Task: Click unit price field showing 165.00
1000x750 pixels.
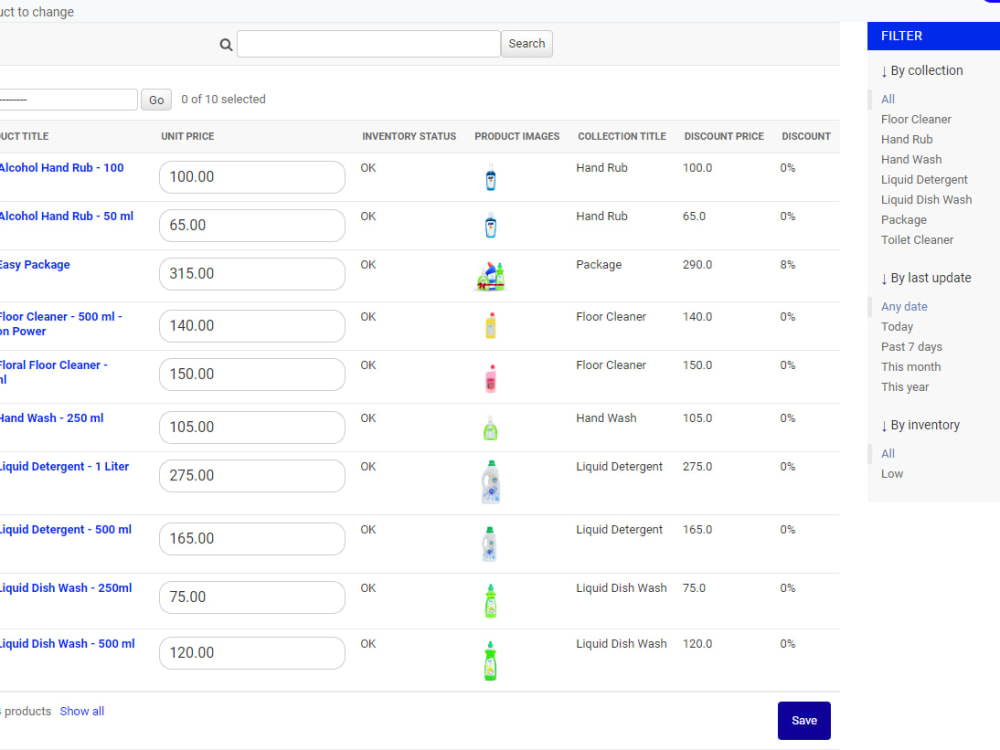Action: pyautogui.click(x=252, y=539)
